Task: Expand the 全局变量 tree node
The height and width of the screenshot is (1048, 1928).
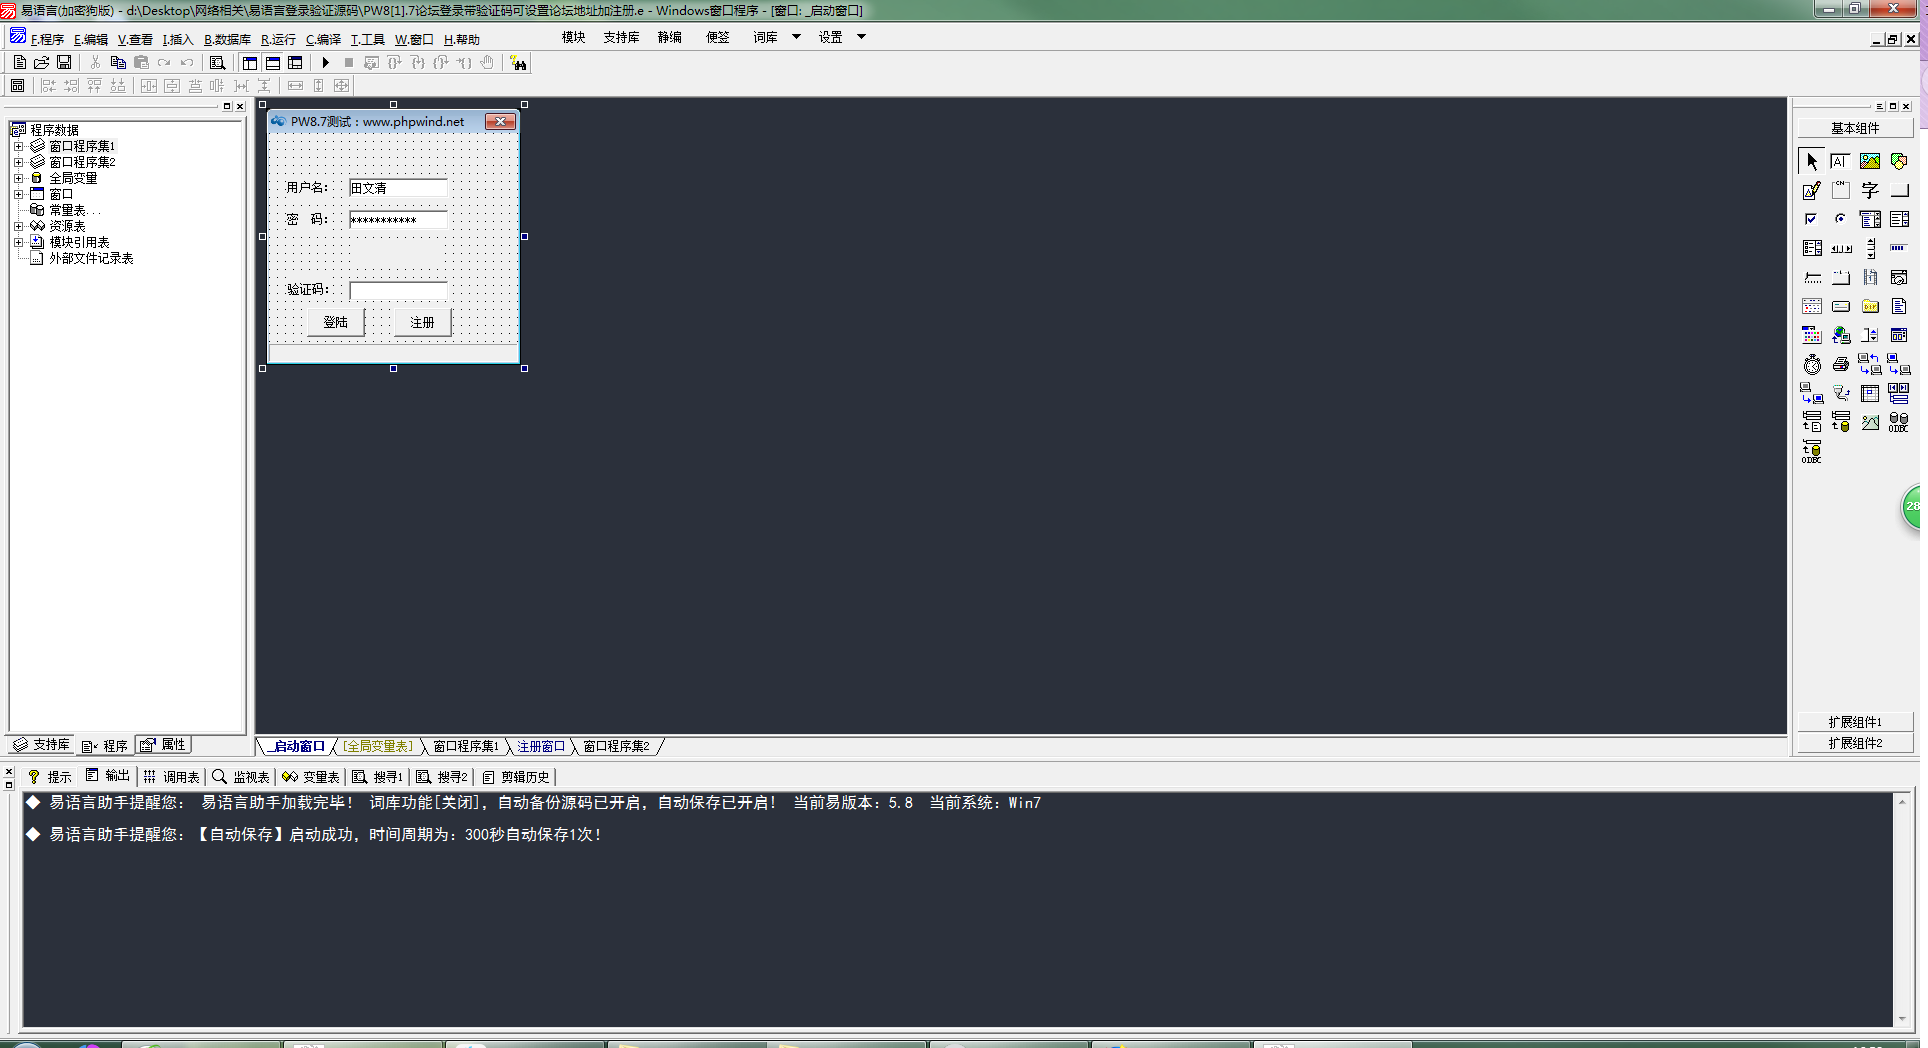Action: click(18, 178)
